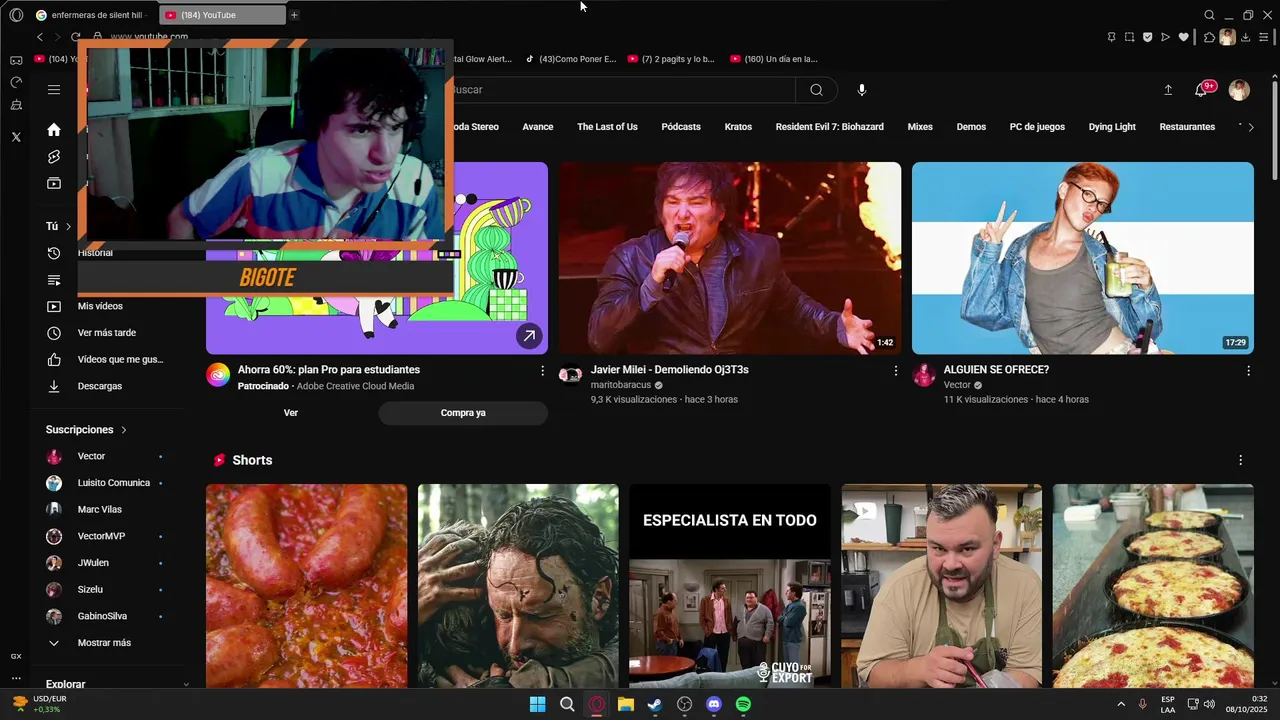1280x720 pixels.
Task: Select the 'Resident Evil 7: Biohazard' chip
Action: (x=829, y=127)
